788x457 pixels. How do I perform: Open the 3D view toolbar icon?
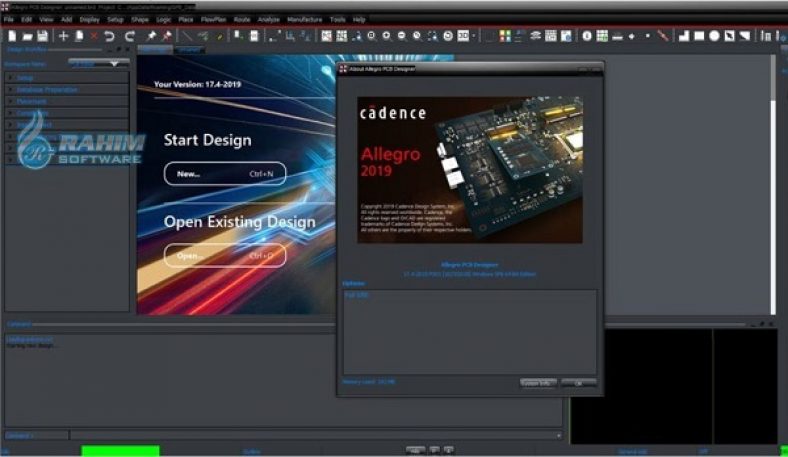(464, 36)
